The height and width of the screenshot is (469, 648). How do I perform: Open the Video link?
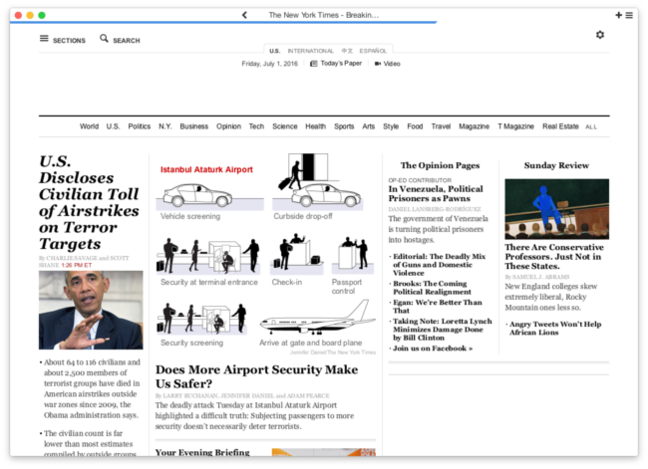pyautogui.click(x=392, y=64)
